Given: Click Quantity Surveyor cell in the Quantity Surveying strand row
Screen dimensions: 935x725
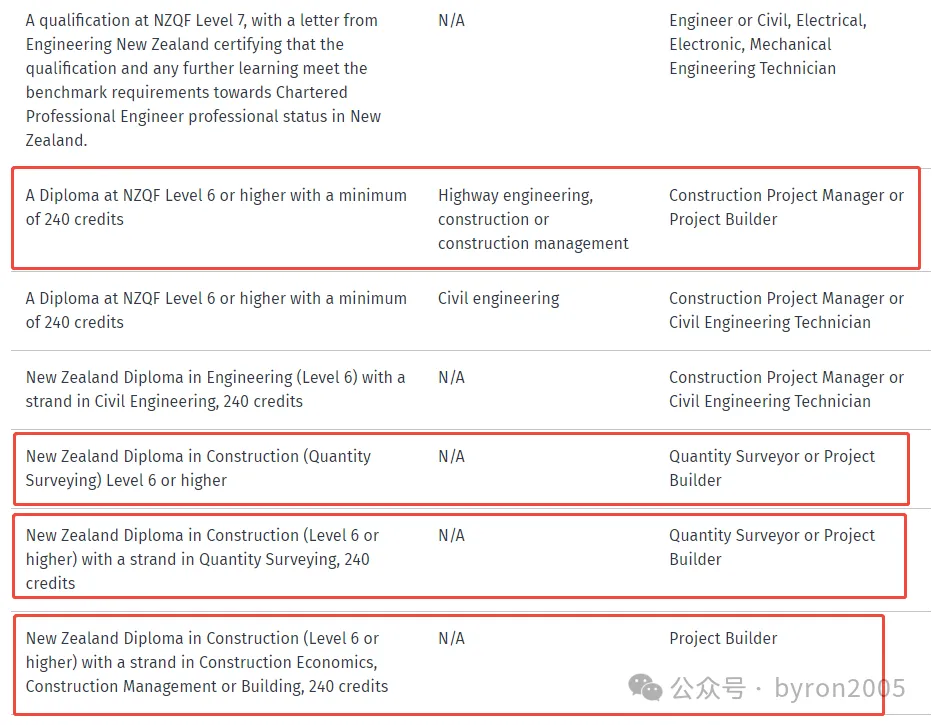Looking at the screenshot, I should pos(771,547).
